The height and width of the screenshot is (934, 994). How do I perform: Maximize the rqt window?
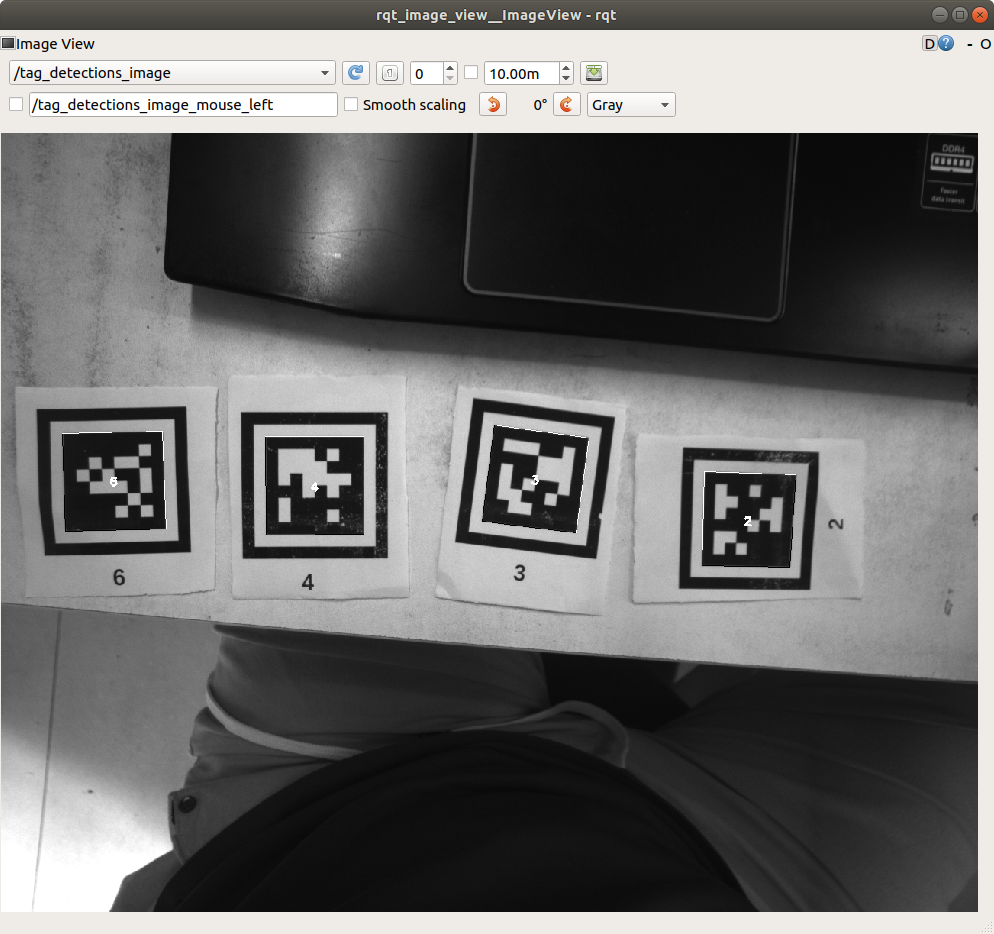[960, 15]
